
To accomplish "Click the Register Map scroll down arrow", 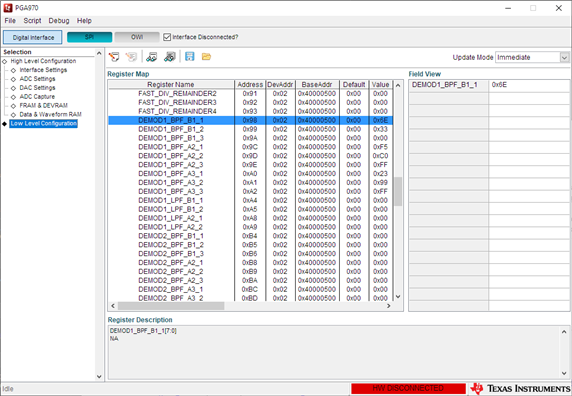I will [398, 297].
